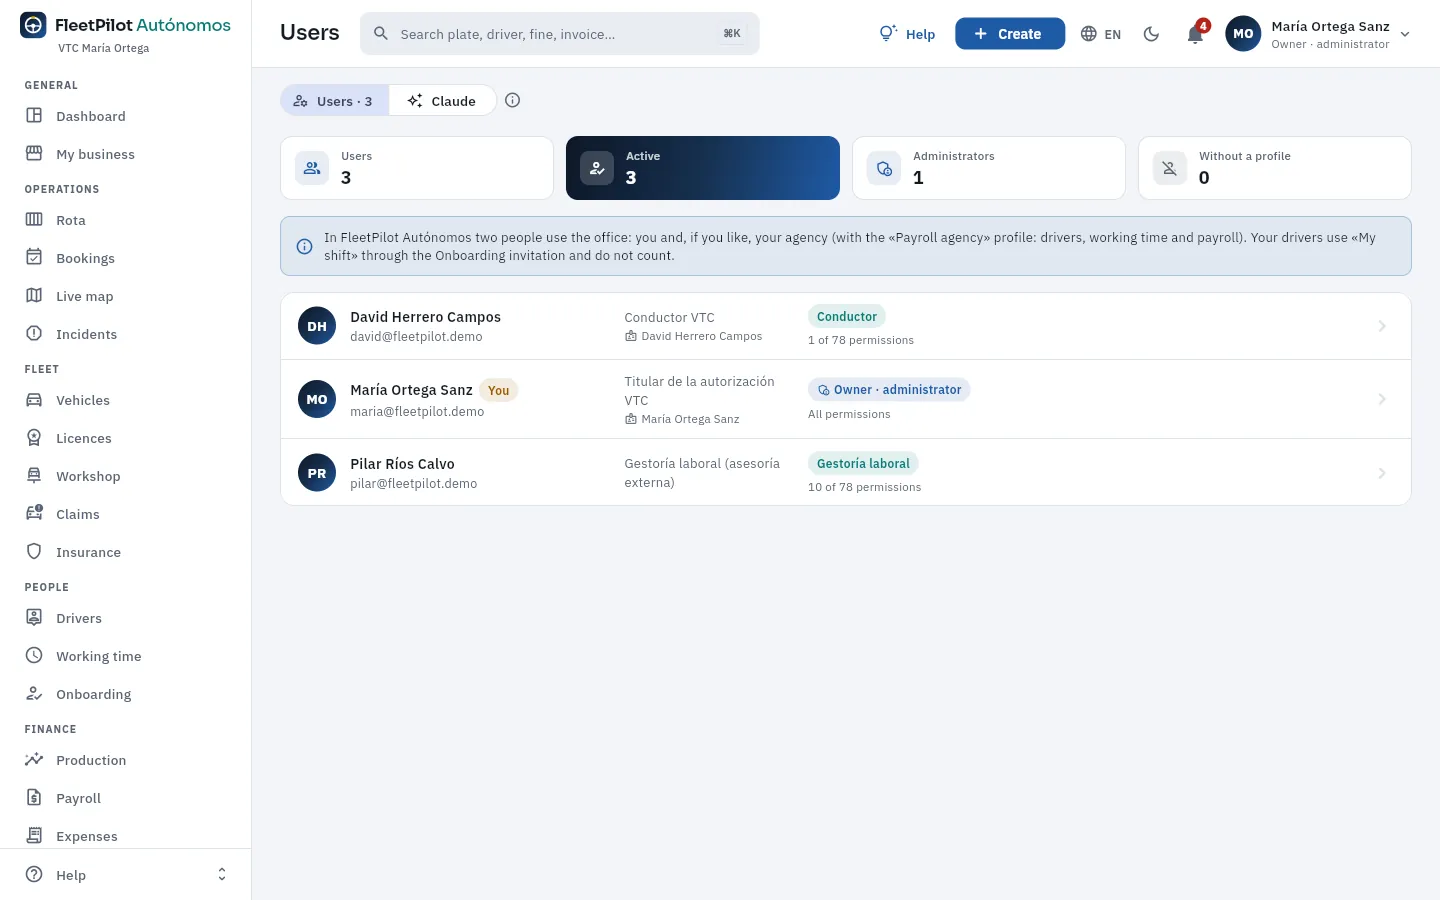Select the Drivers icon in sidebar
1440x900 pixels.
click(34, 618)
